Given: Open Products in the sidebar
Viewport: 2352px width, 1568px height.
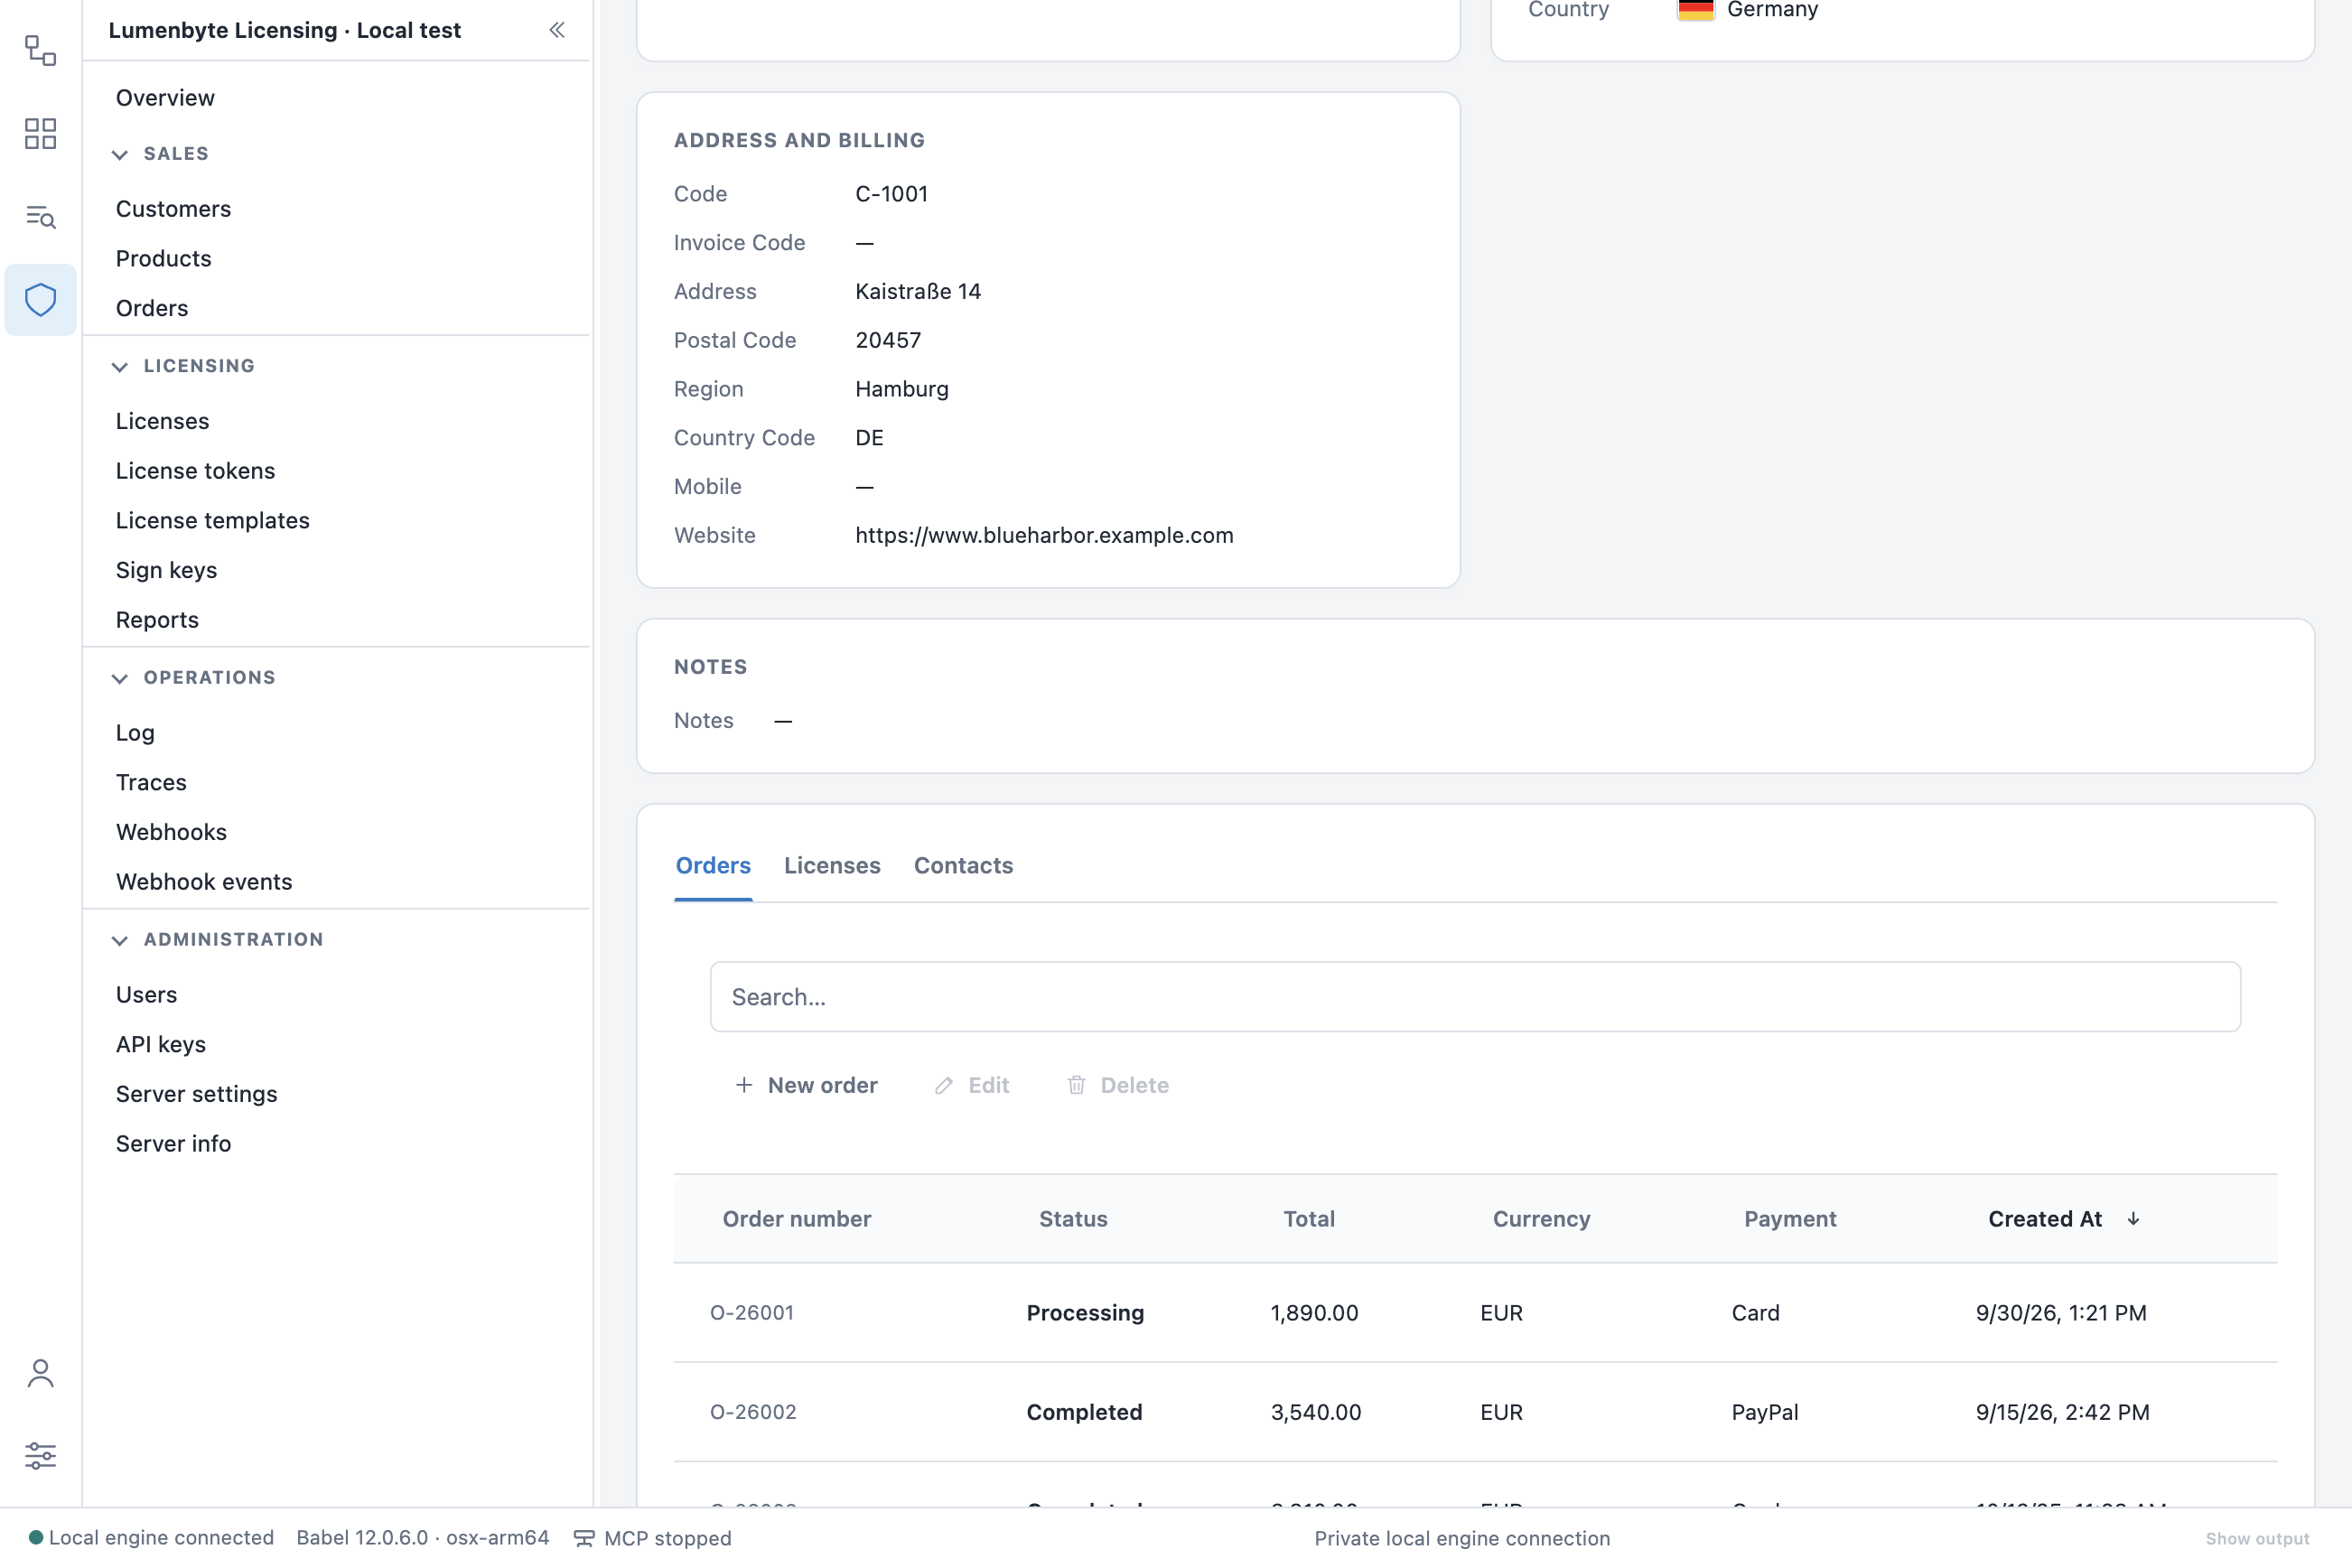Looking at the screenshot, I should pyautogui.click(x=163, y=258).
